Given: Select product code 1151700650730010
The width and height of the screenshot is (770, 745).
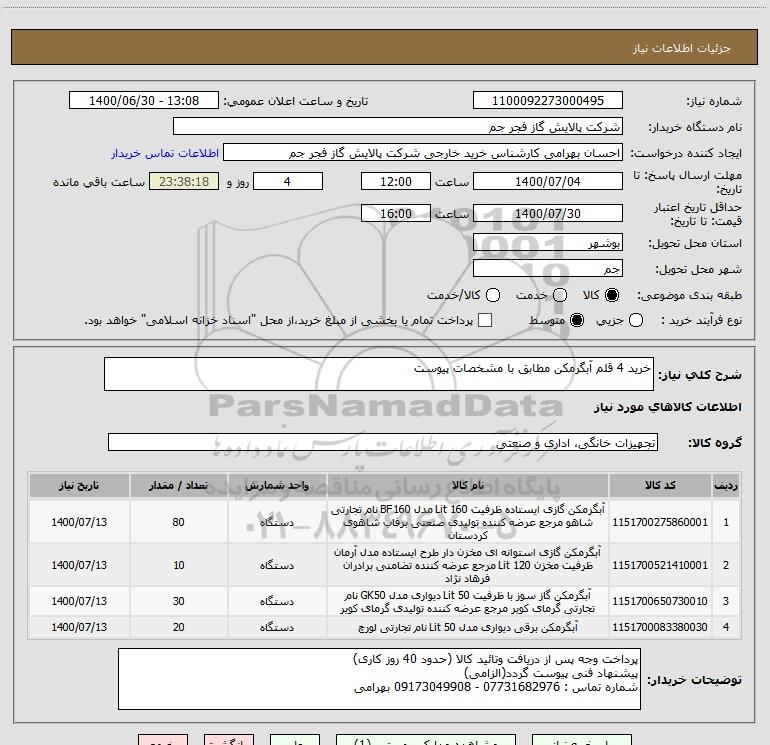Looking at the screenshot, I should click(660, 601).
